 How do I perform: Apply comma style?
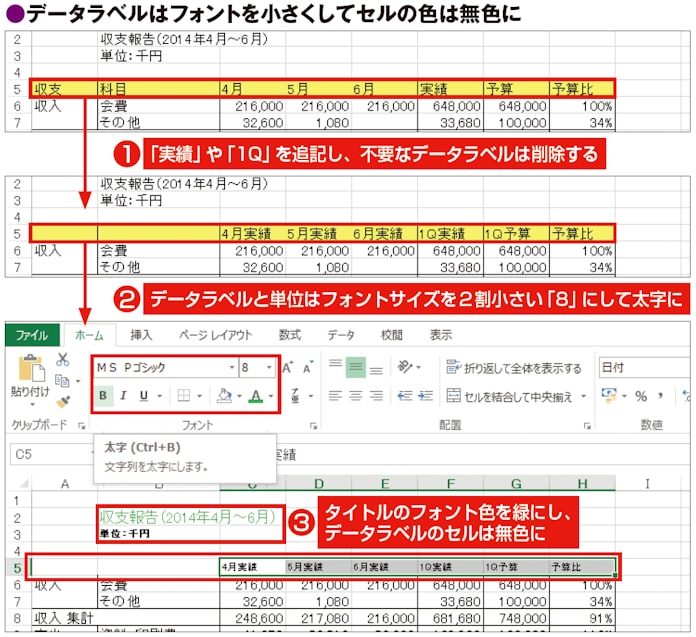[x=661, y=396]
